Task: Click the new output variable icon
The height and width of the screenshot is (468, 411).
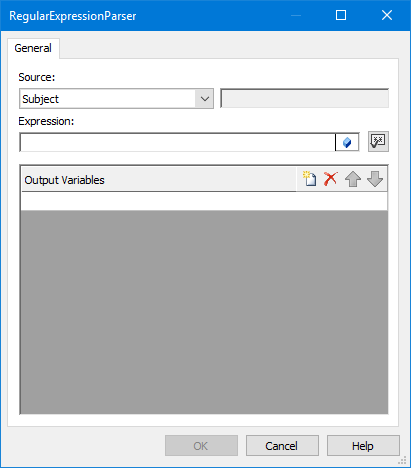Action: tap(310, 179)
